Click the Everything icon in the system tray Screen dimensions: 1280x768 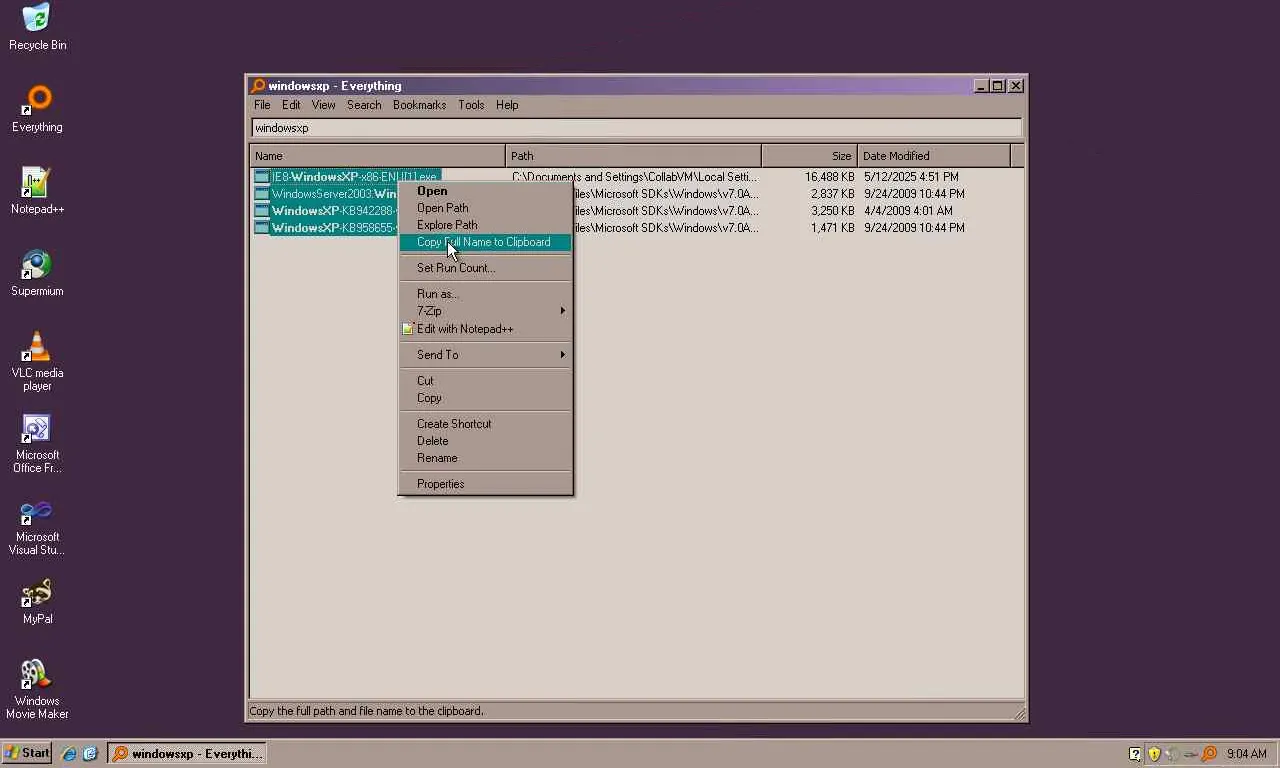point(1209,754)
